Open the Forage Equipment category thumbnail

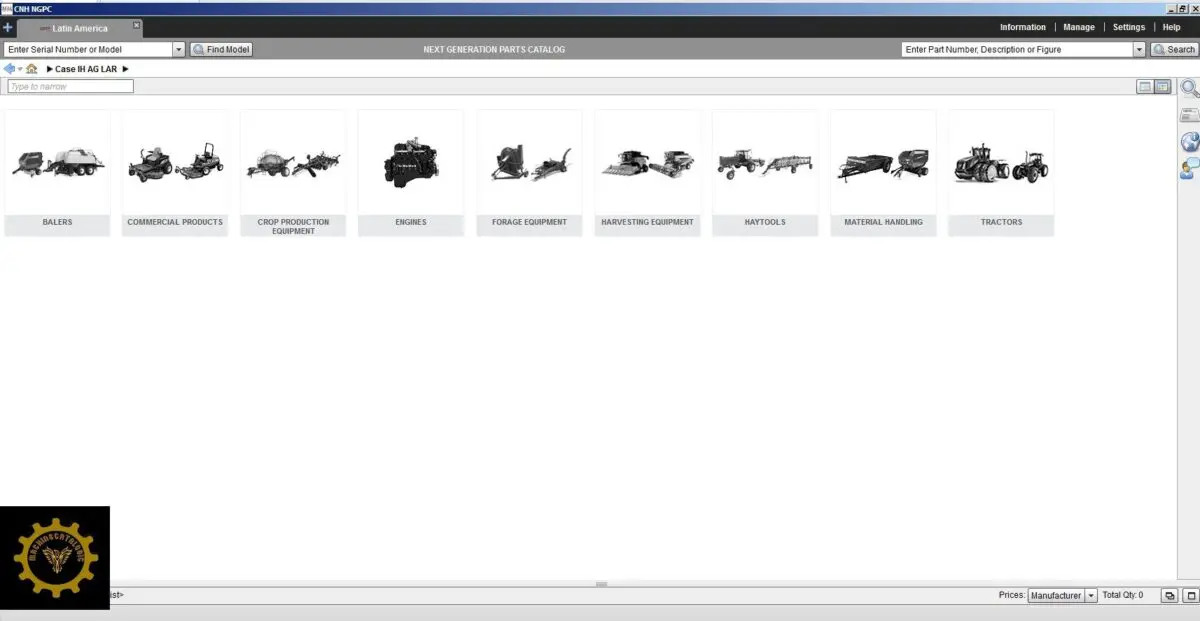pos(529,173)
